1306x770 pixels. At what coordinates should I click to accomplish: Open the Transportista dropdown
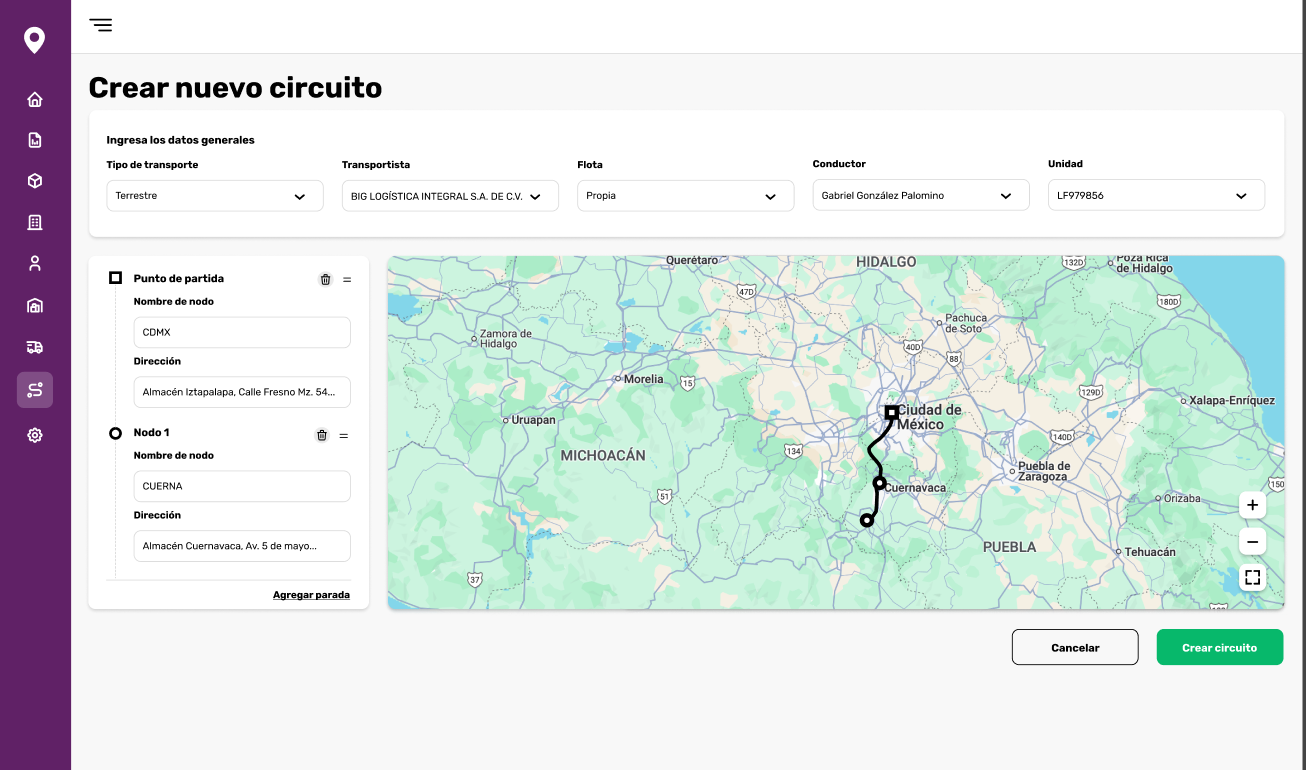pyautogui.click(x=450, y=196)
